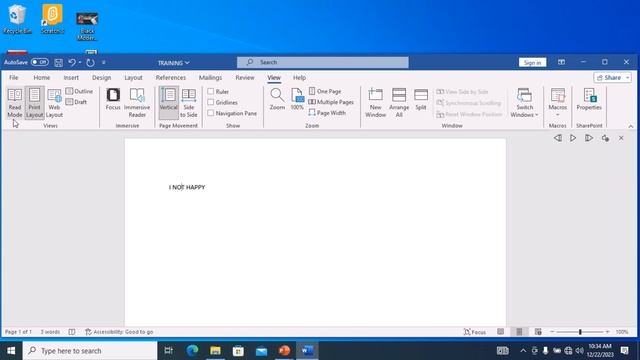Open the Review tab

[245, 78]
